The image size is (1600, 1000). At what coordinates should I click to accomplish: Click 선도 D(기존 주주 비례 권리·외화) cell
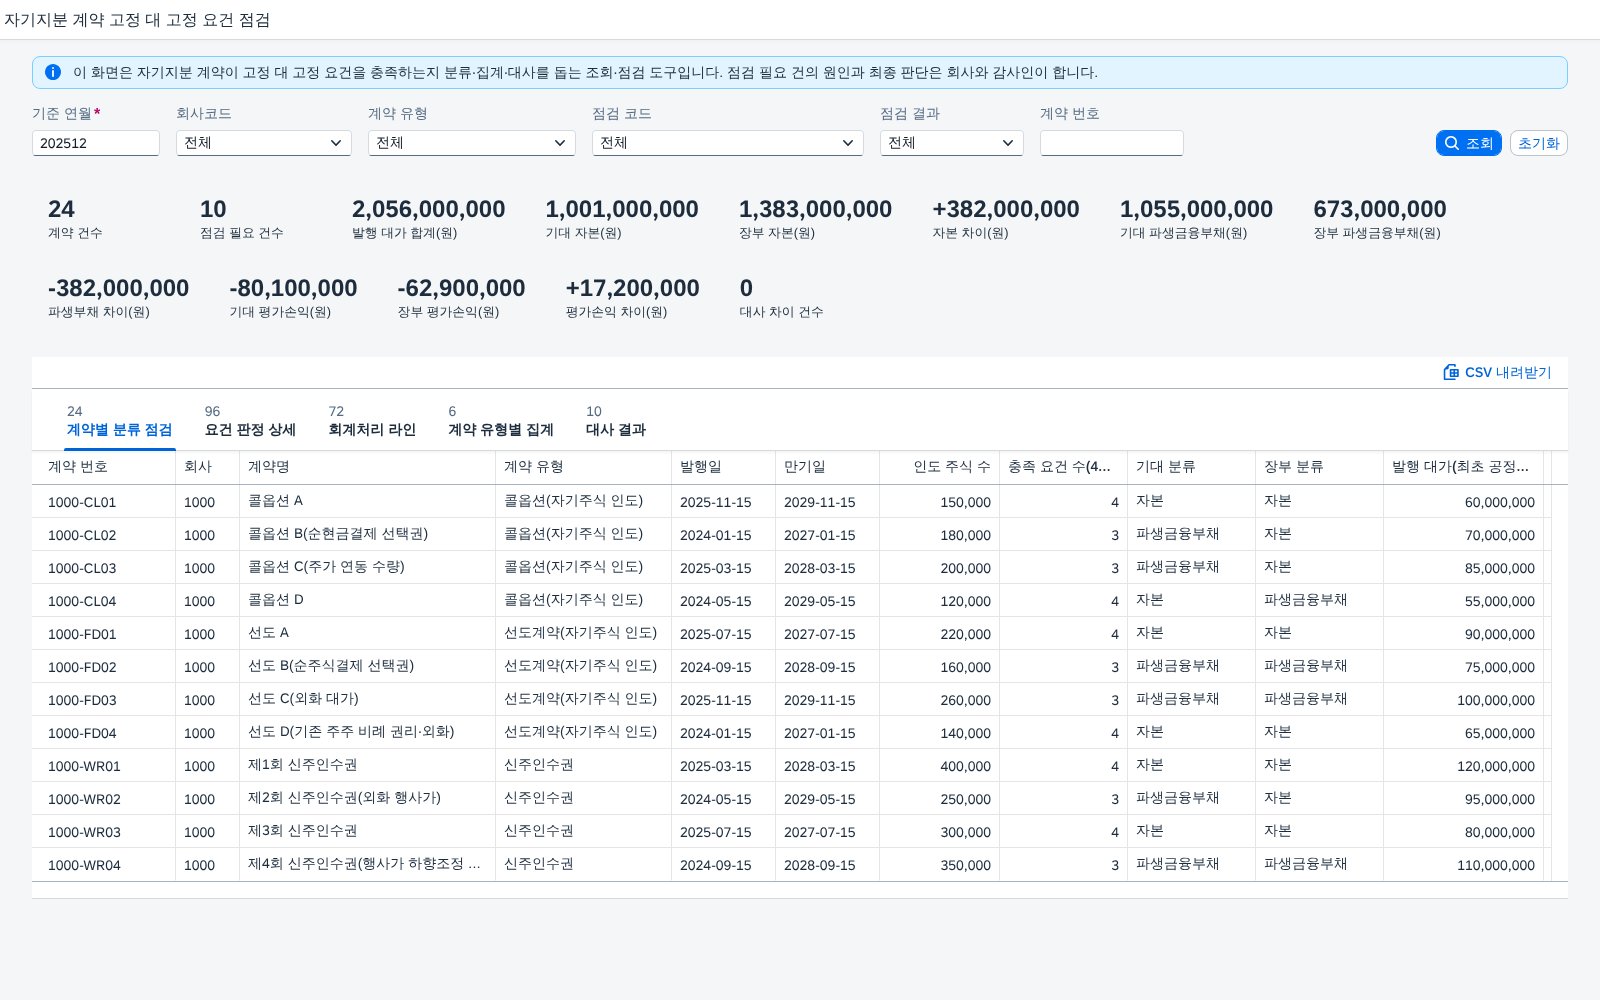coord(368,733)
